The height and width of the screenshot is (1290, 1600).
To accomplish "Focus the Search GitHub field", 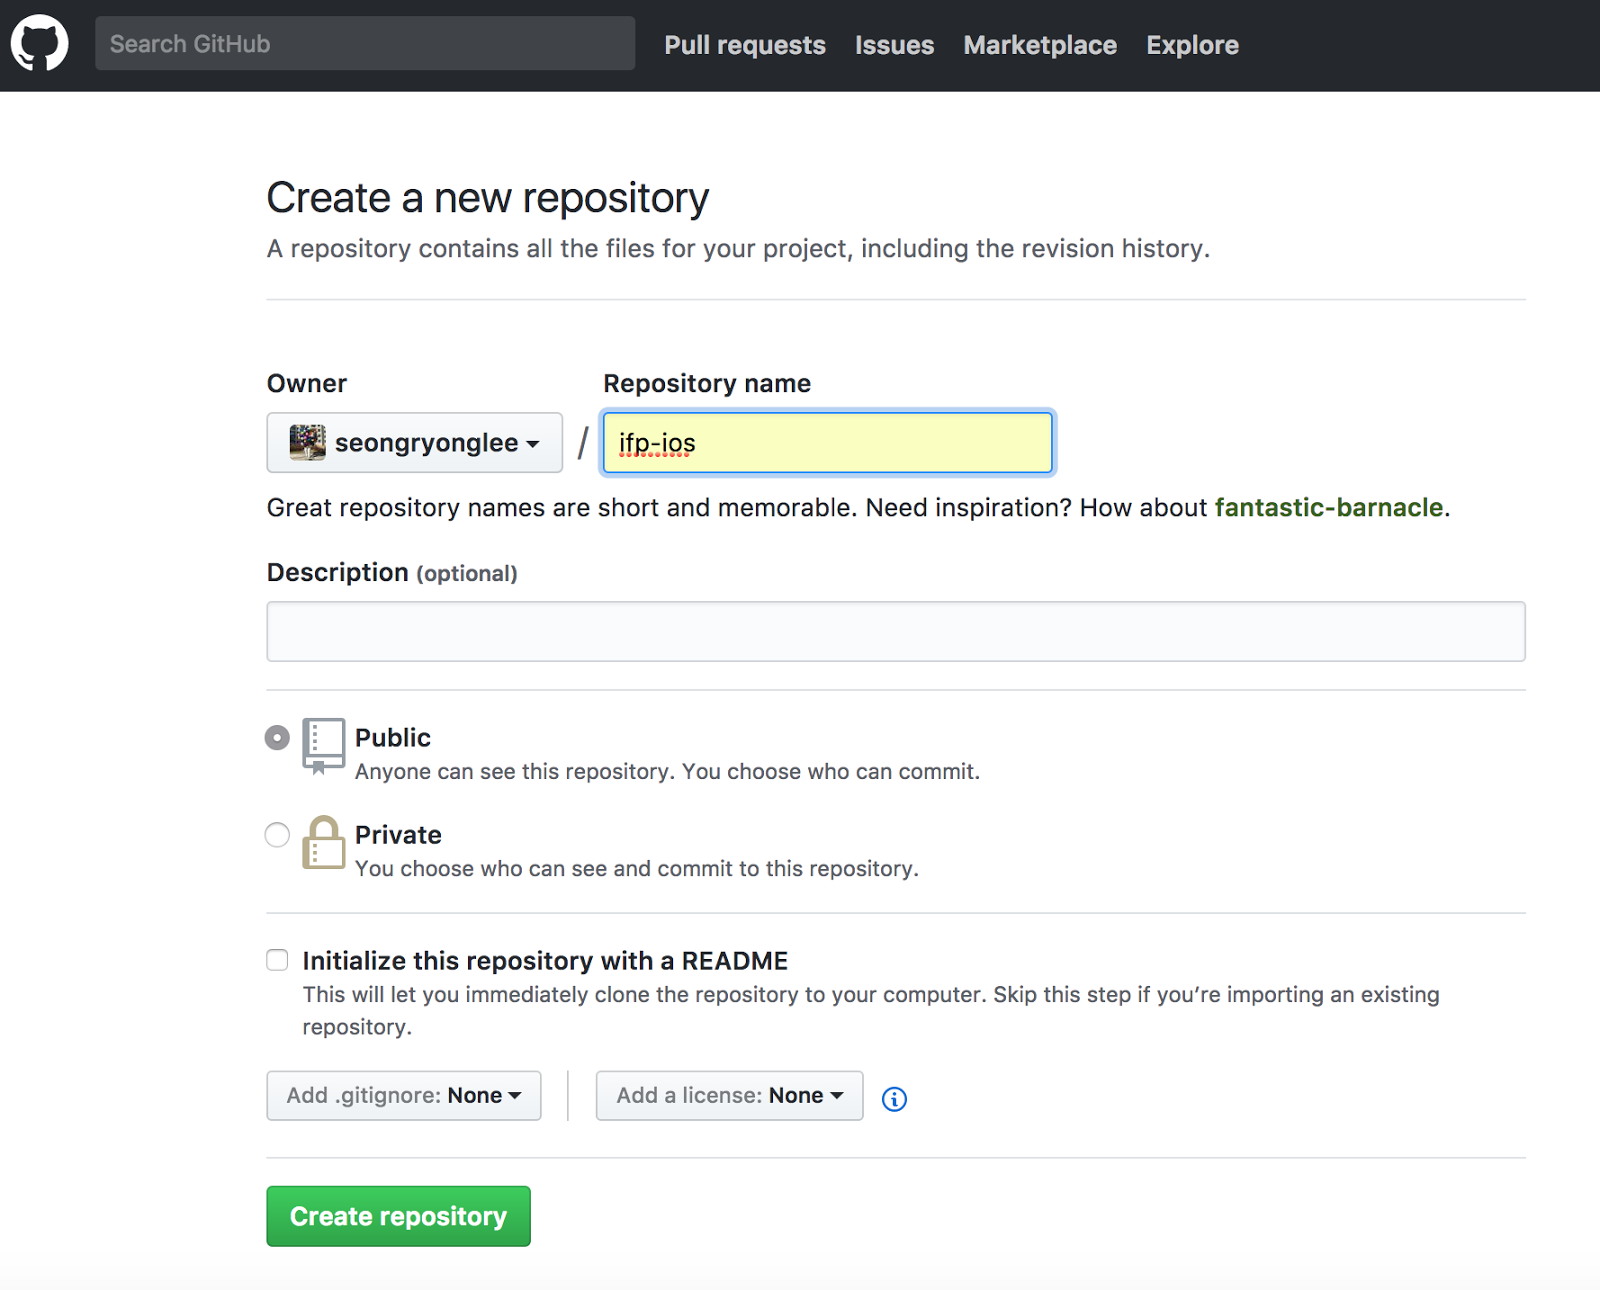I will pyautogui.click(x=365, y=44).
